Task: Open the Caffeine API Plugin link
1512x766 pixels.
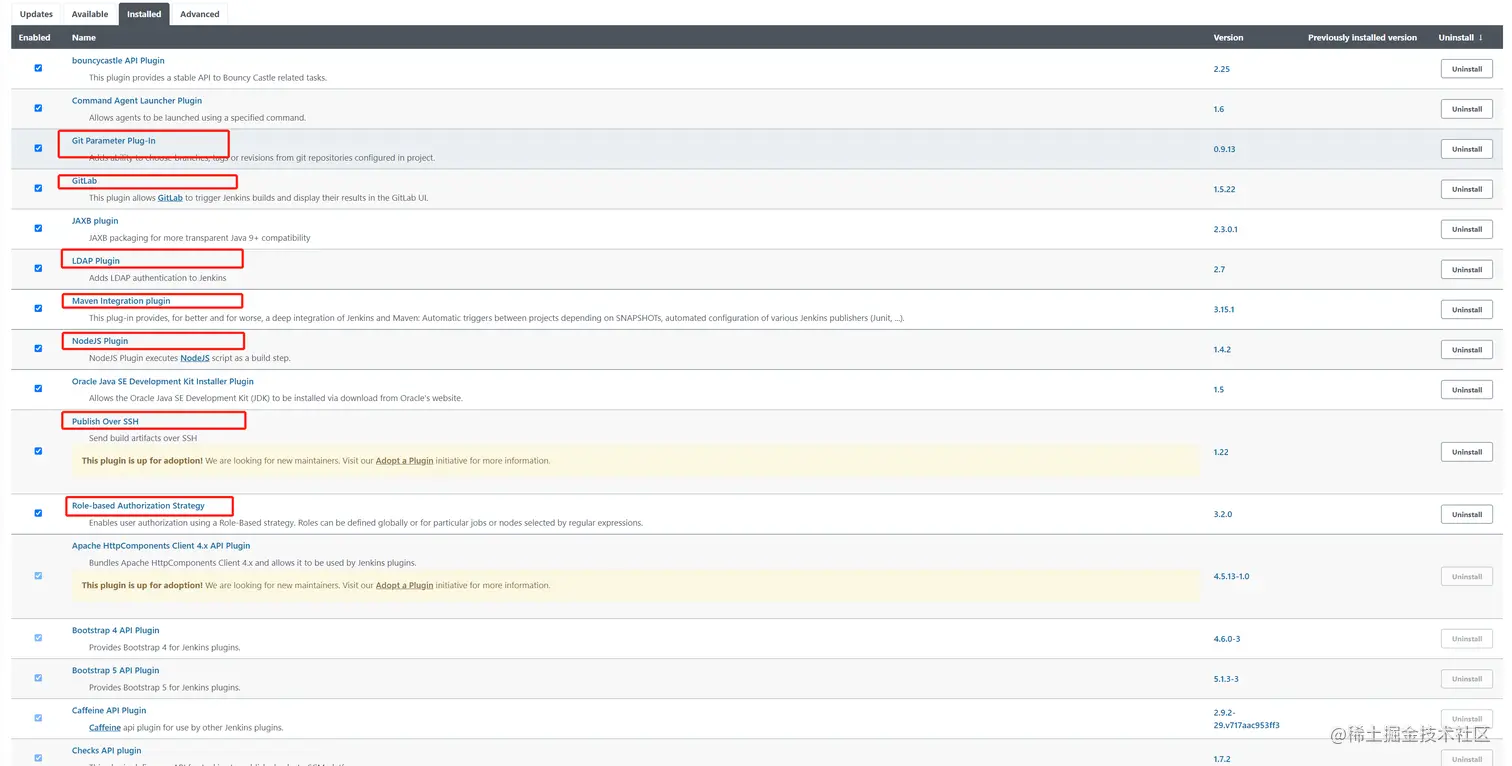Action: click(x=109, y=710)
